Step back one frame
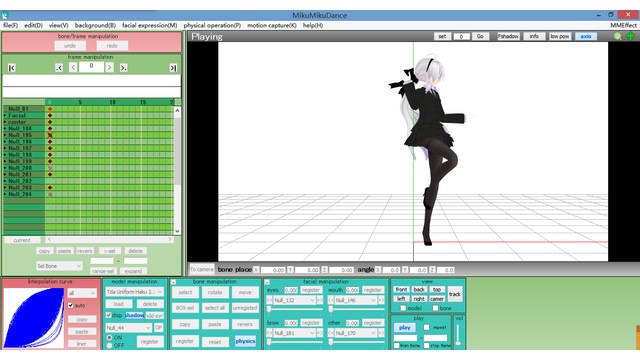 pyautogui.click(x=73, y=67)
